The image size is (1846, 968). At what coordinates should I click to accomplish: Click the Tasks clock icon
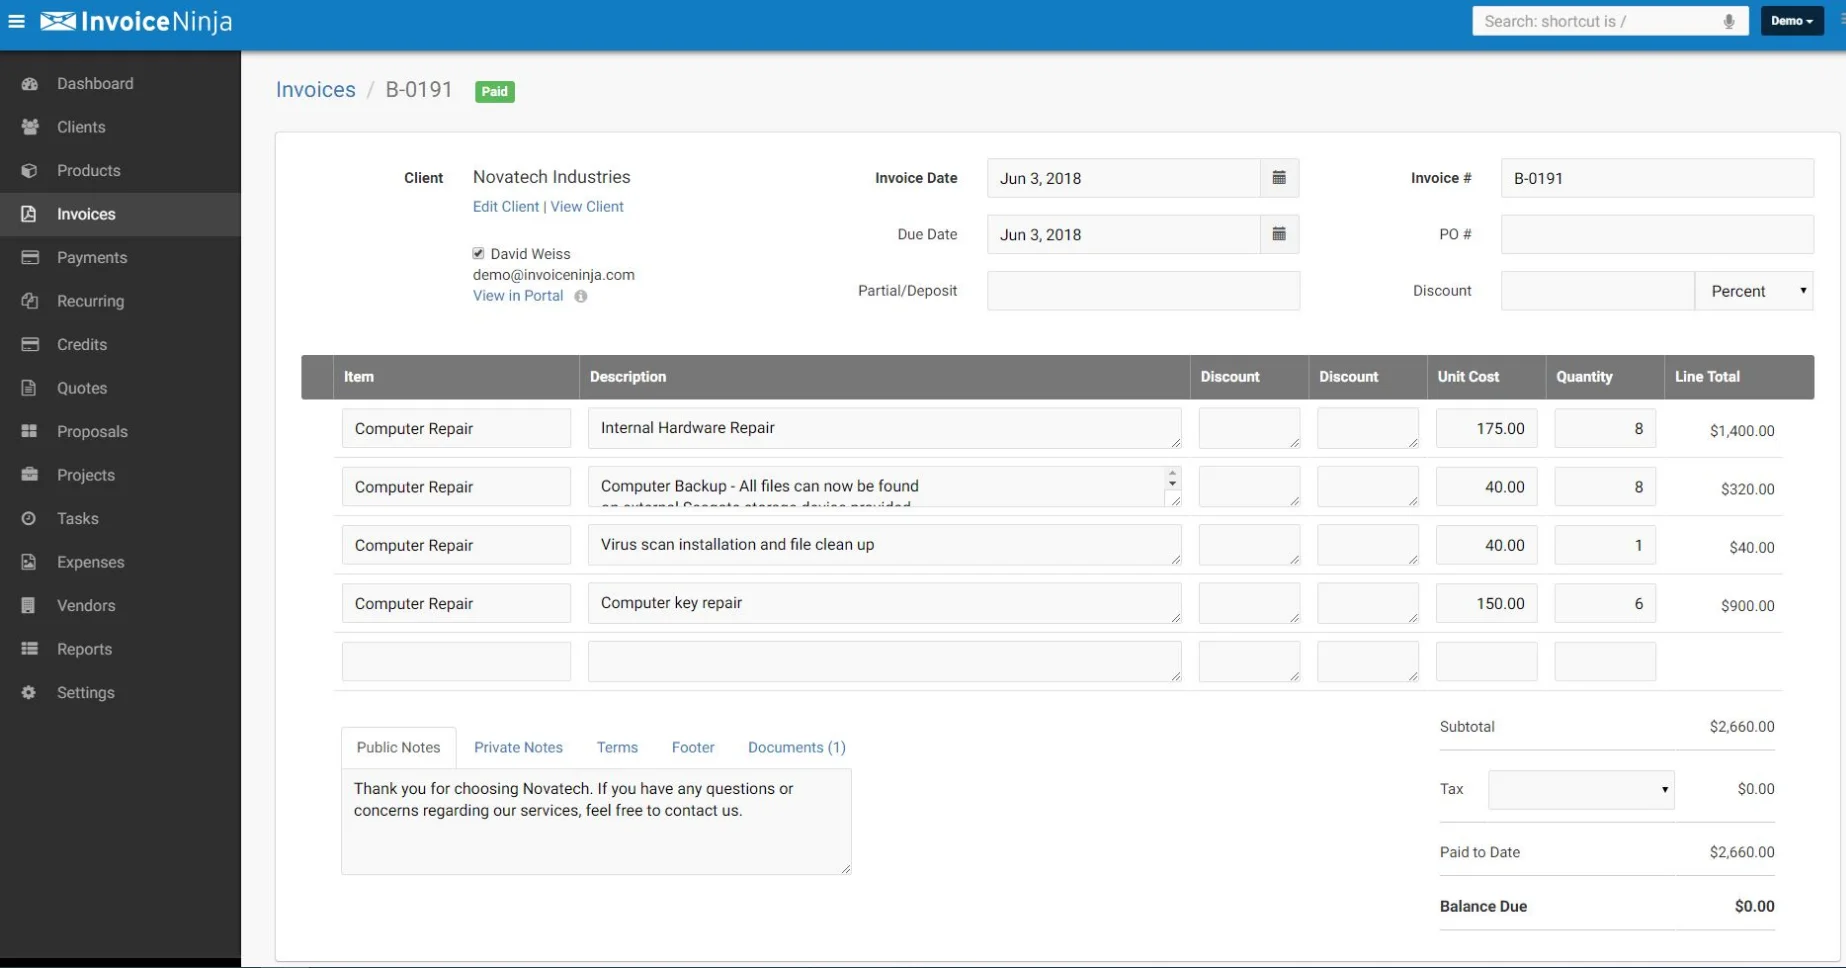click(x=29, y=519)
